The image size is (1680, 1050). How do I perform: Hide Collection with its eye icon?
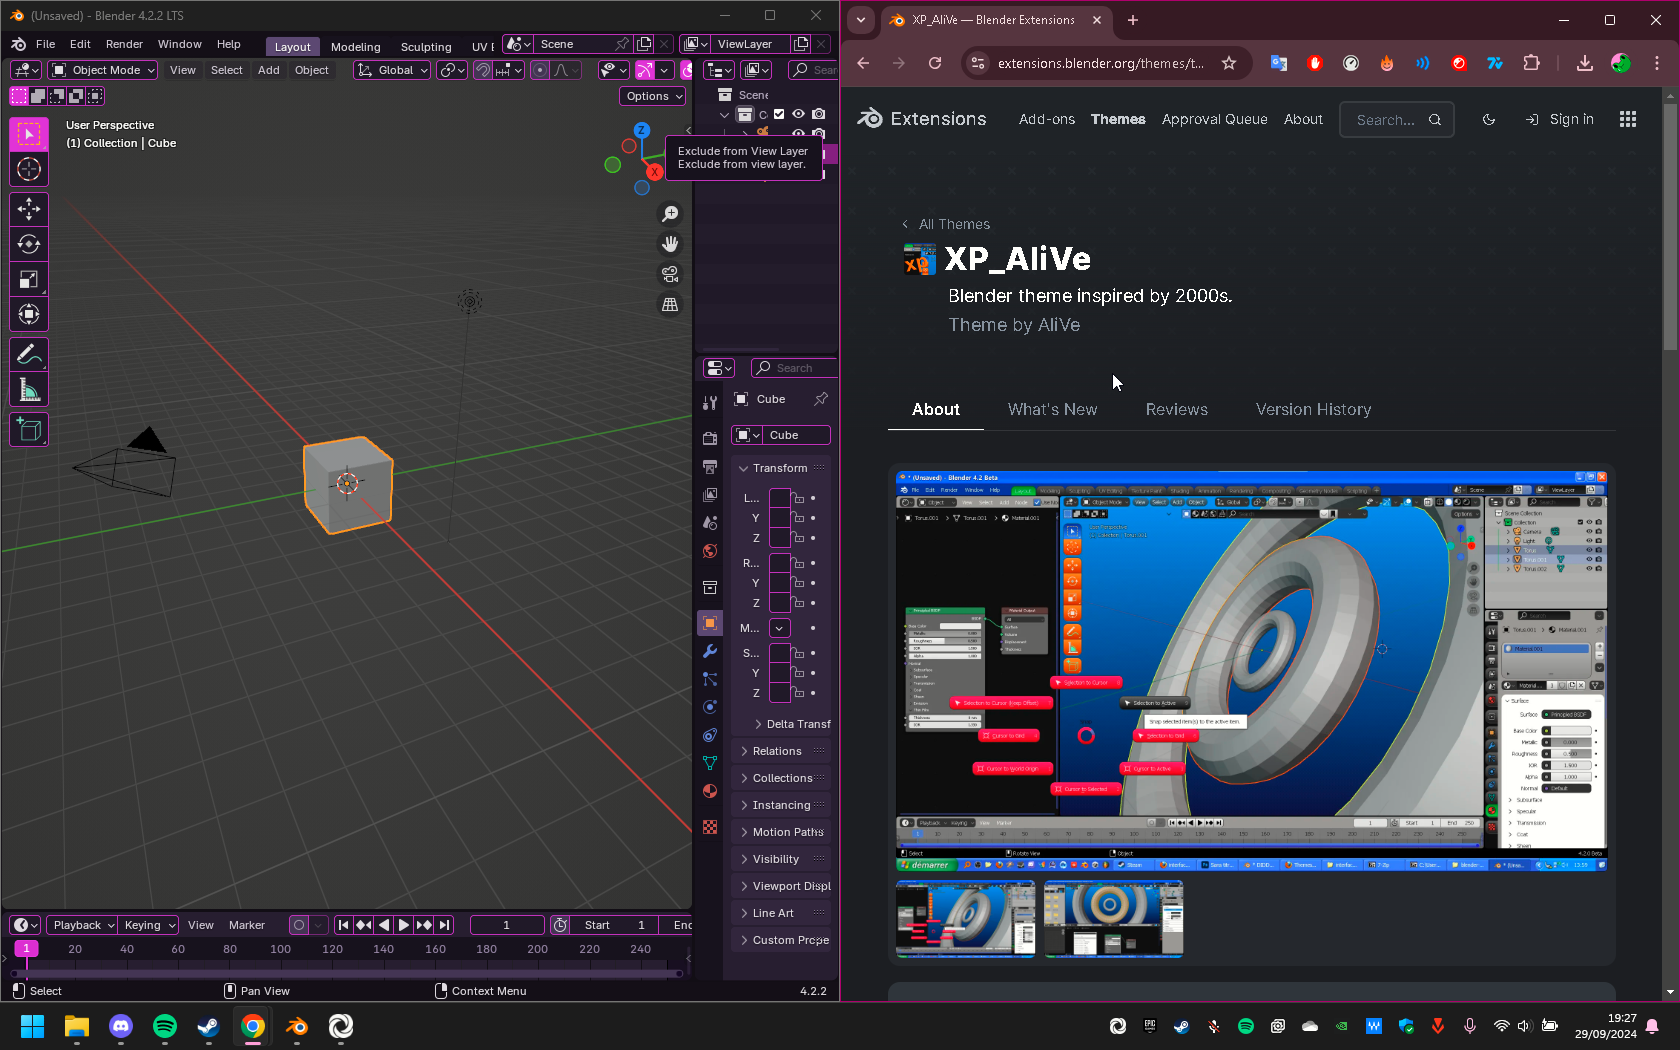(798, 114)
